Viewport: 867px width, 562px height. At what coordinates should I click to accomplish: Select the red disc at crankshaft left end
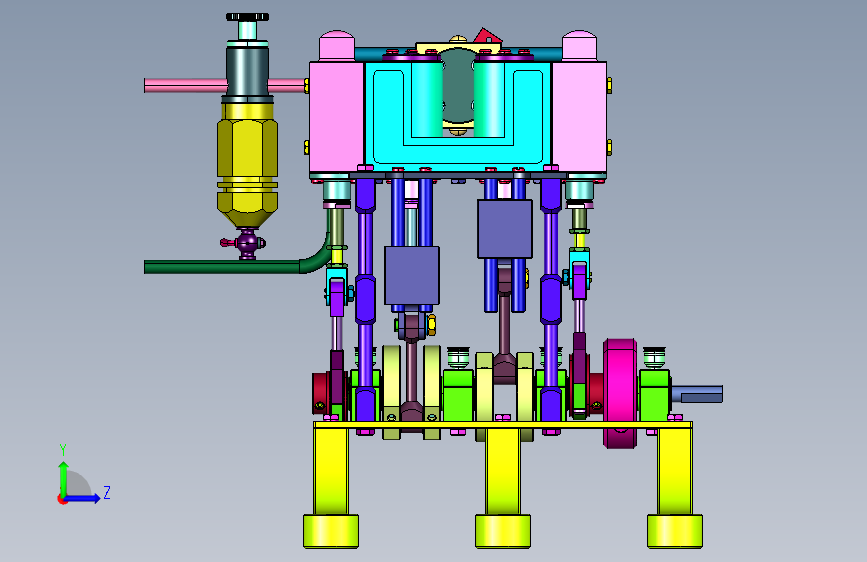tap(321, 394)
